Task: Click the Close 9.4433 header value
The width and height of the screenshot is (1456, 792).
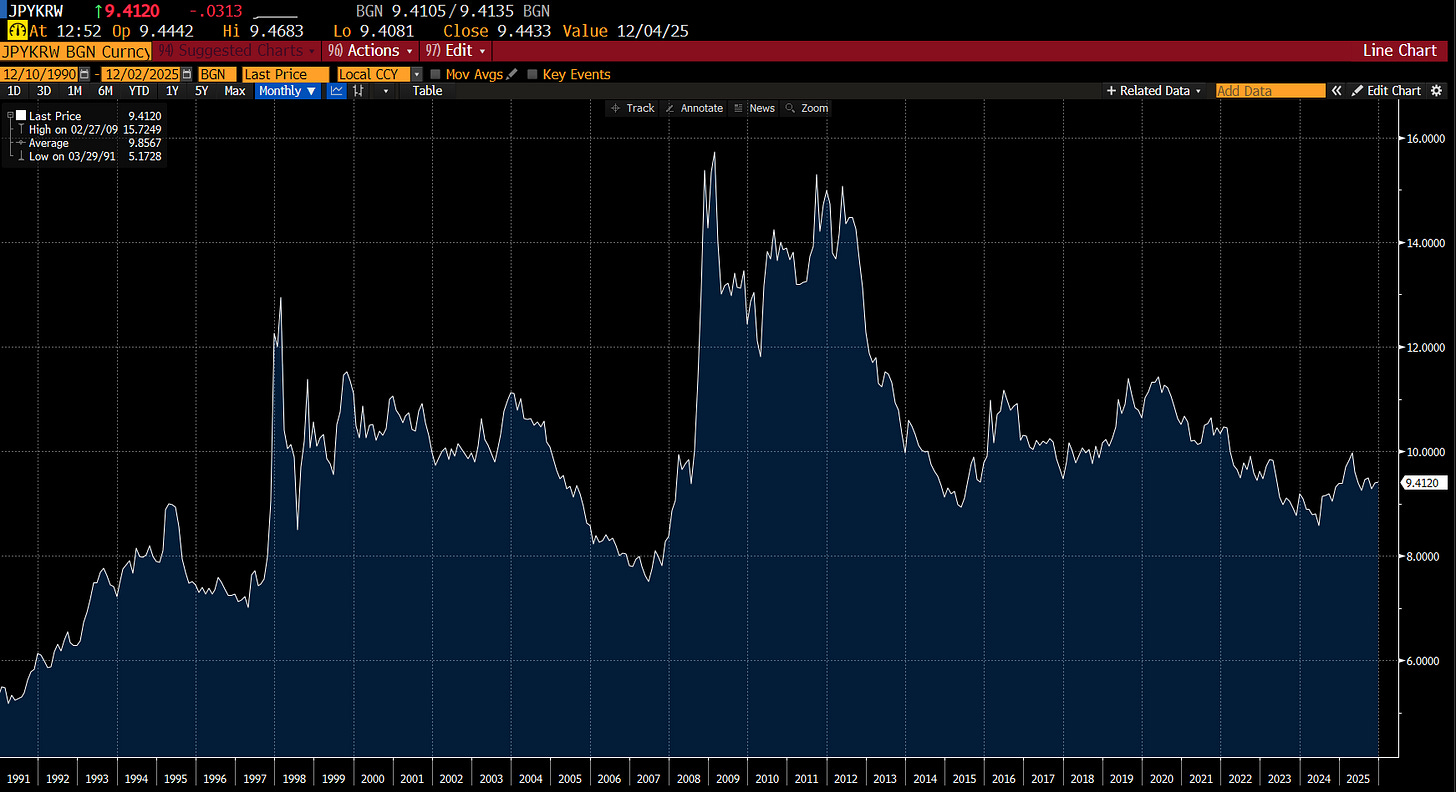Action: pyautogui.click(x=499, y=31)
